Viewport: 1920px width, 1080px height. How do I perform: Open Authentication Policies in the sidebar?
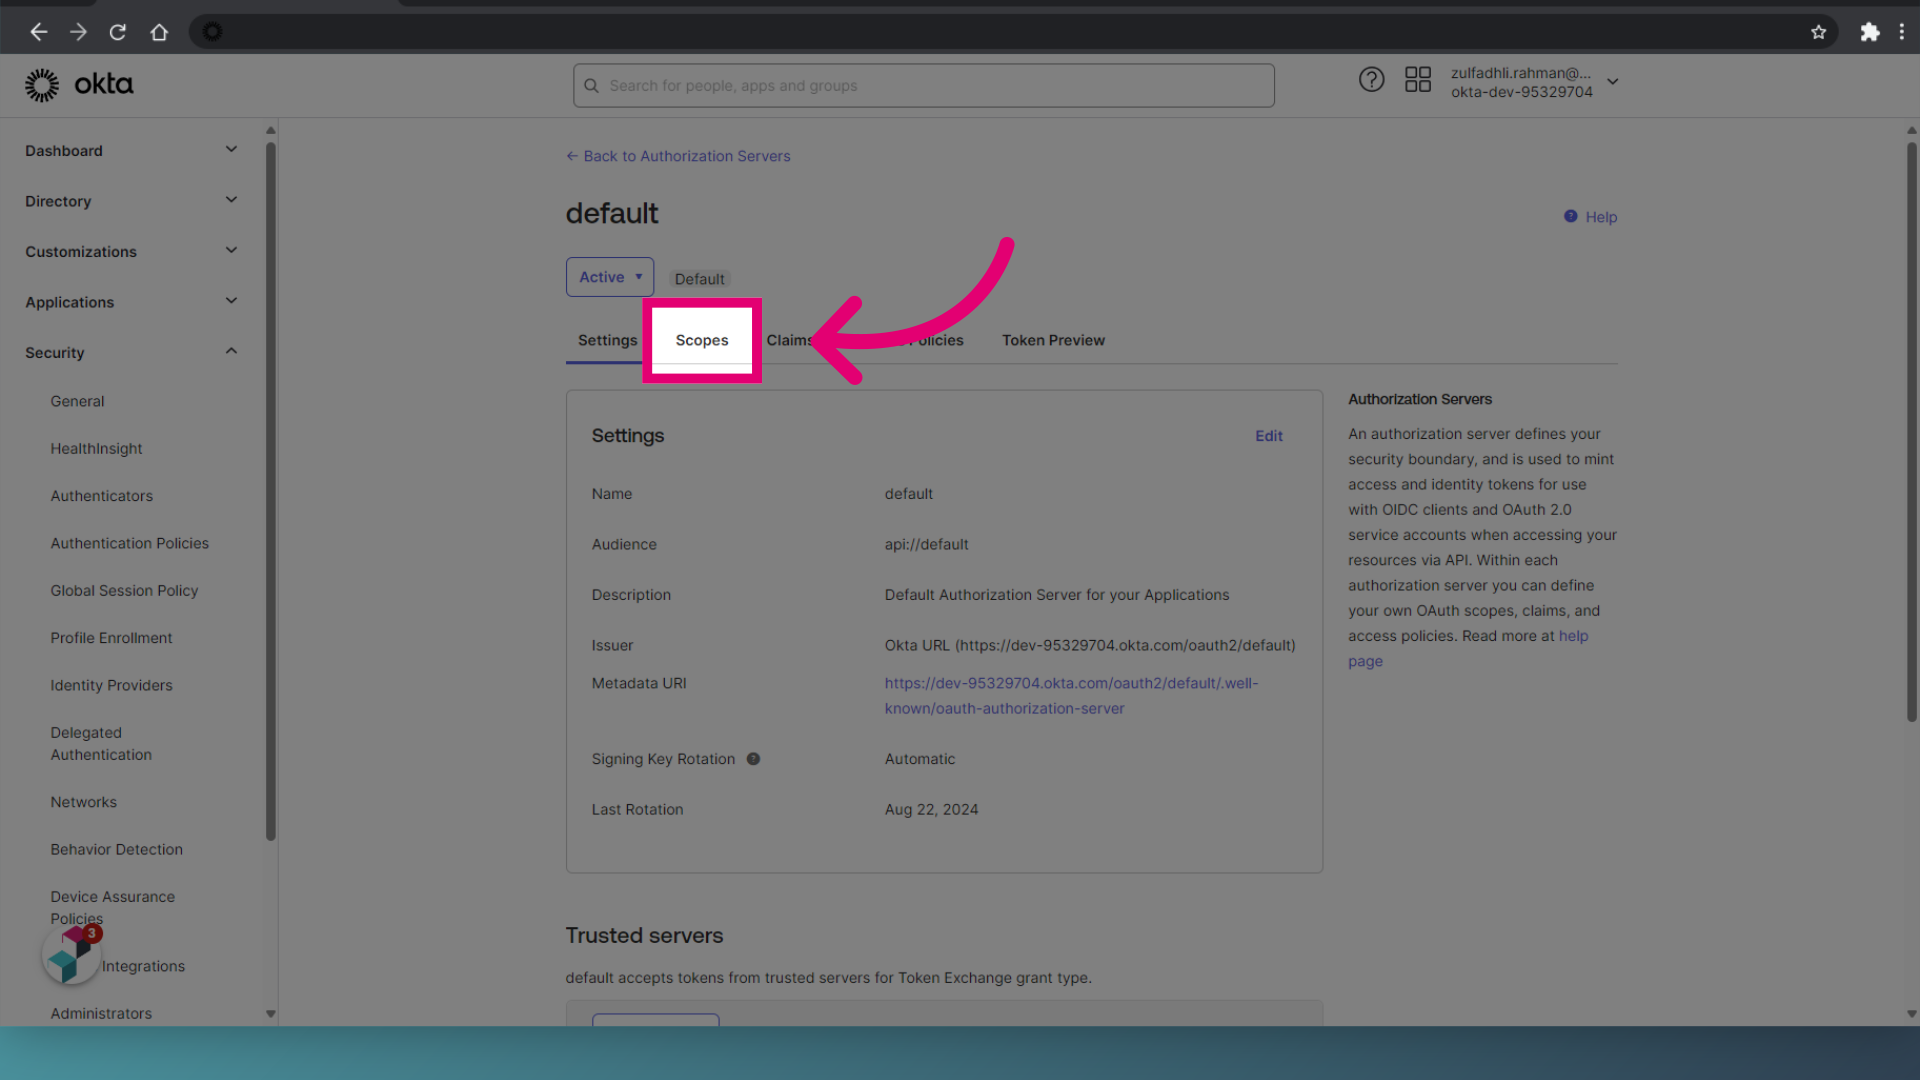click(129, 543)
